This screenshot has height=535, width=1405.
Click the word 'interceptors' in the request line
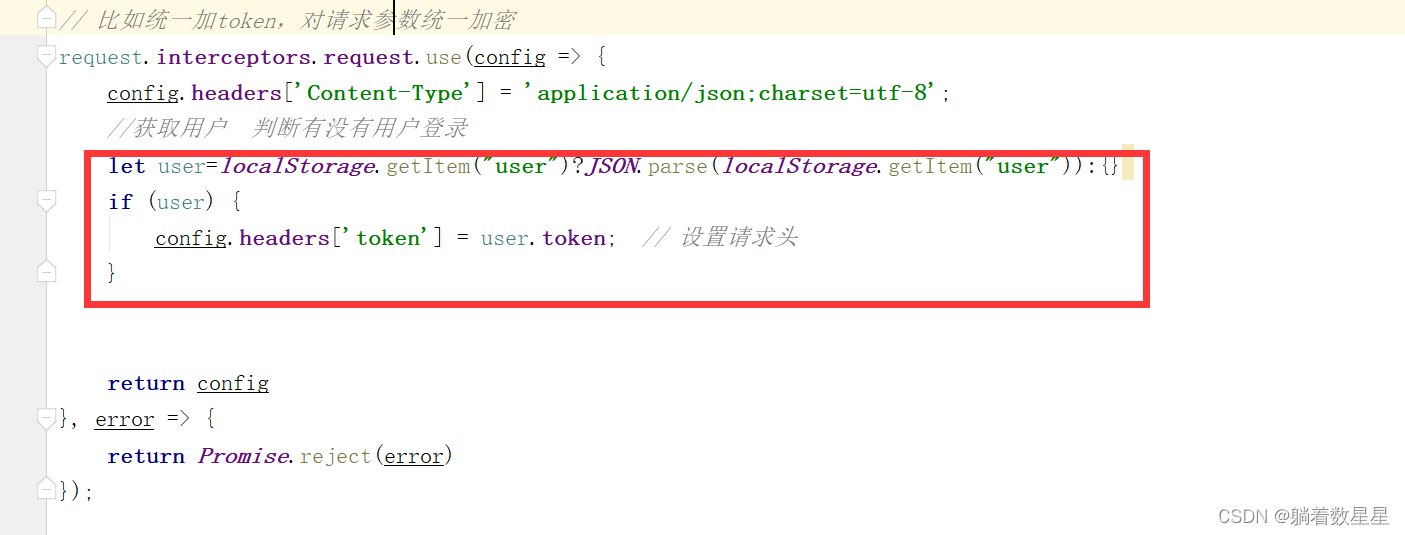(x=234, y=57)
